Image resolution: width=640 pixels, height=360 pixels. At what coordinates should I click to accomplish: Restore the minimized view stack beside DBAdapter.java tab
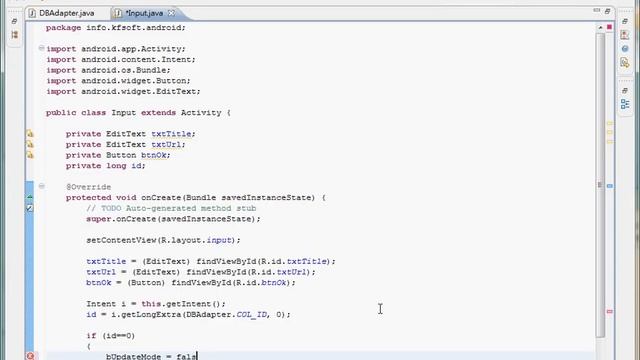click(x=14, y=21)
